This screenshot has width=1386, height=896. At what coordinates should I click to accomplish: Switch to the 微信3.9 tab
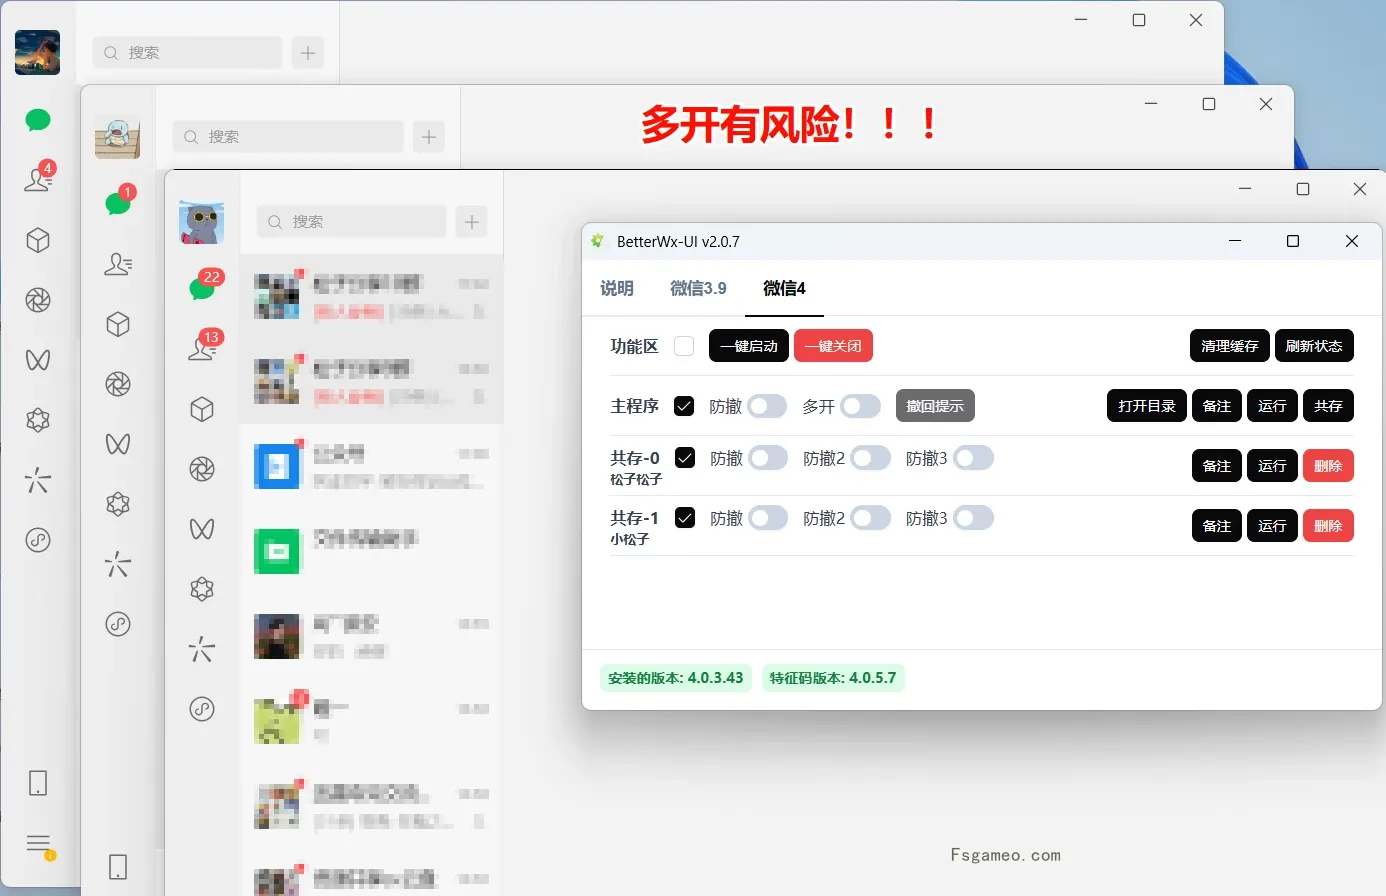(x=698, y=288)
